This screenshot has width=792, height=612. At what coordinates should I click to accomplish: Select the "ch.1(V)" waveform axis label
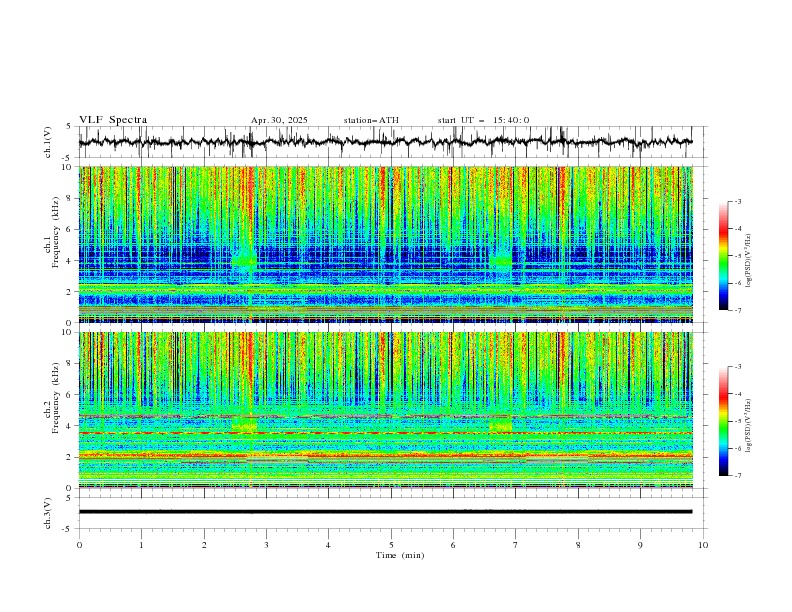pos(48,142)
